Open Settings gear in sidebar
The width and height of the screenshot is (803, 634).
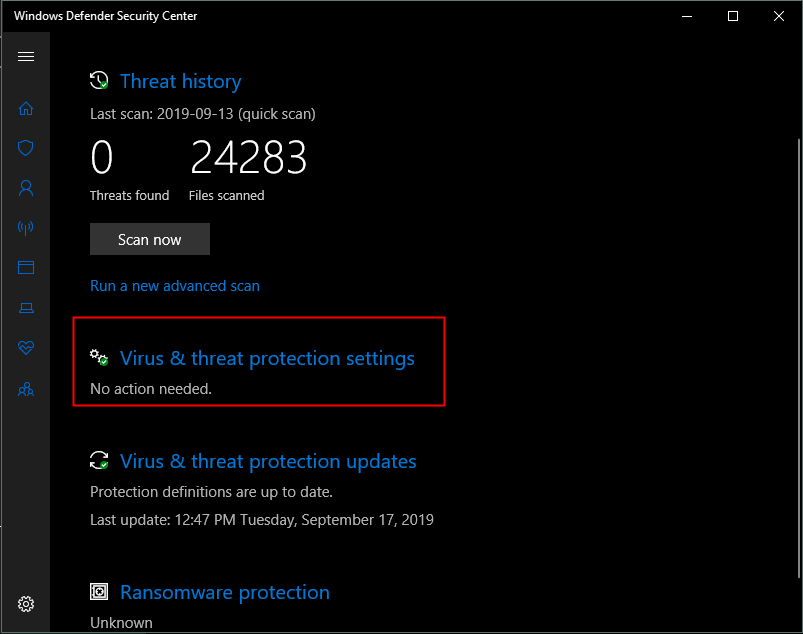pos(26,604)
